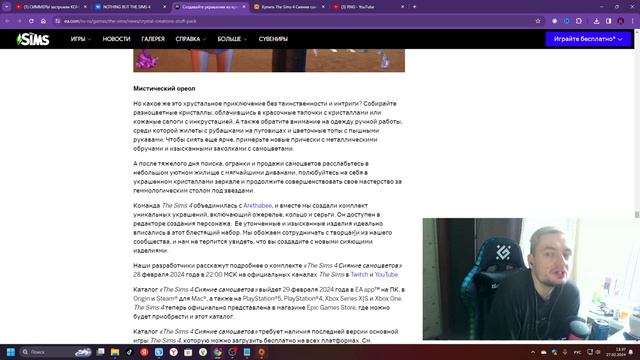Click the taskbar search box
Viewport: 640px width, 360px height.
coord(56,352)
